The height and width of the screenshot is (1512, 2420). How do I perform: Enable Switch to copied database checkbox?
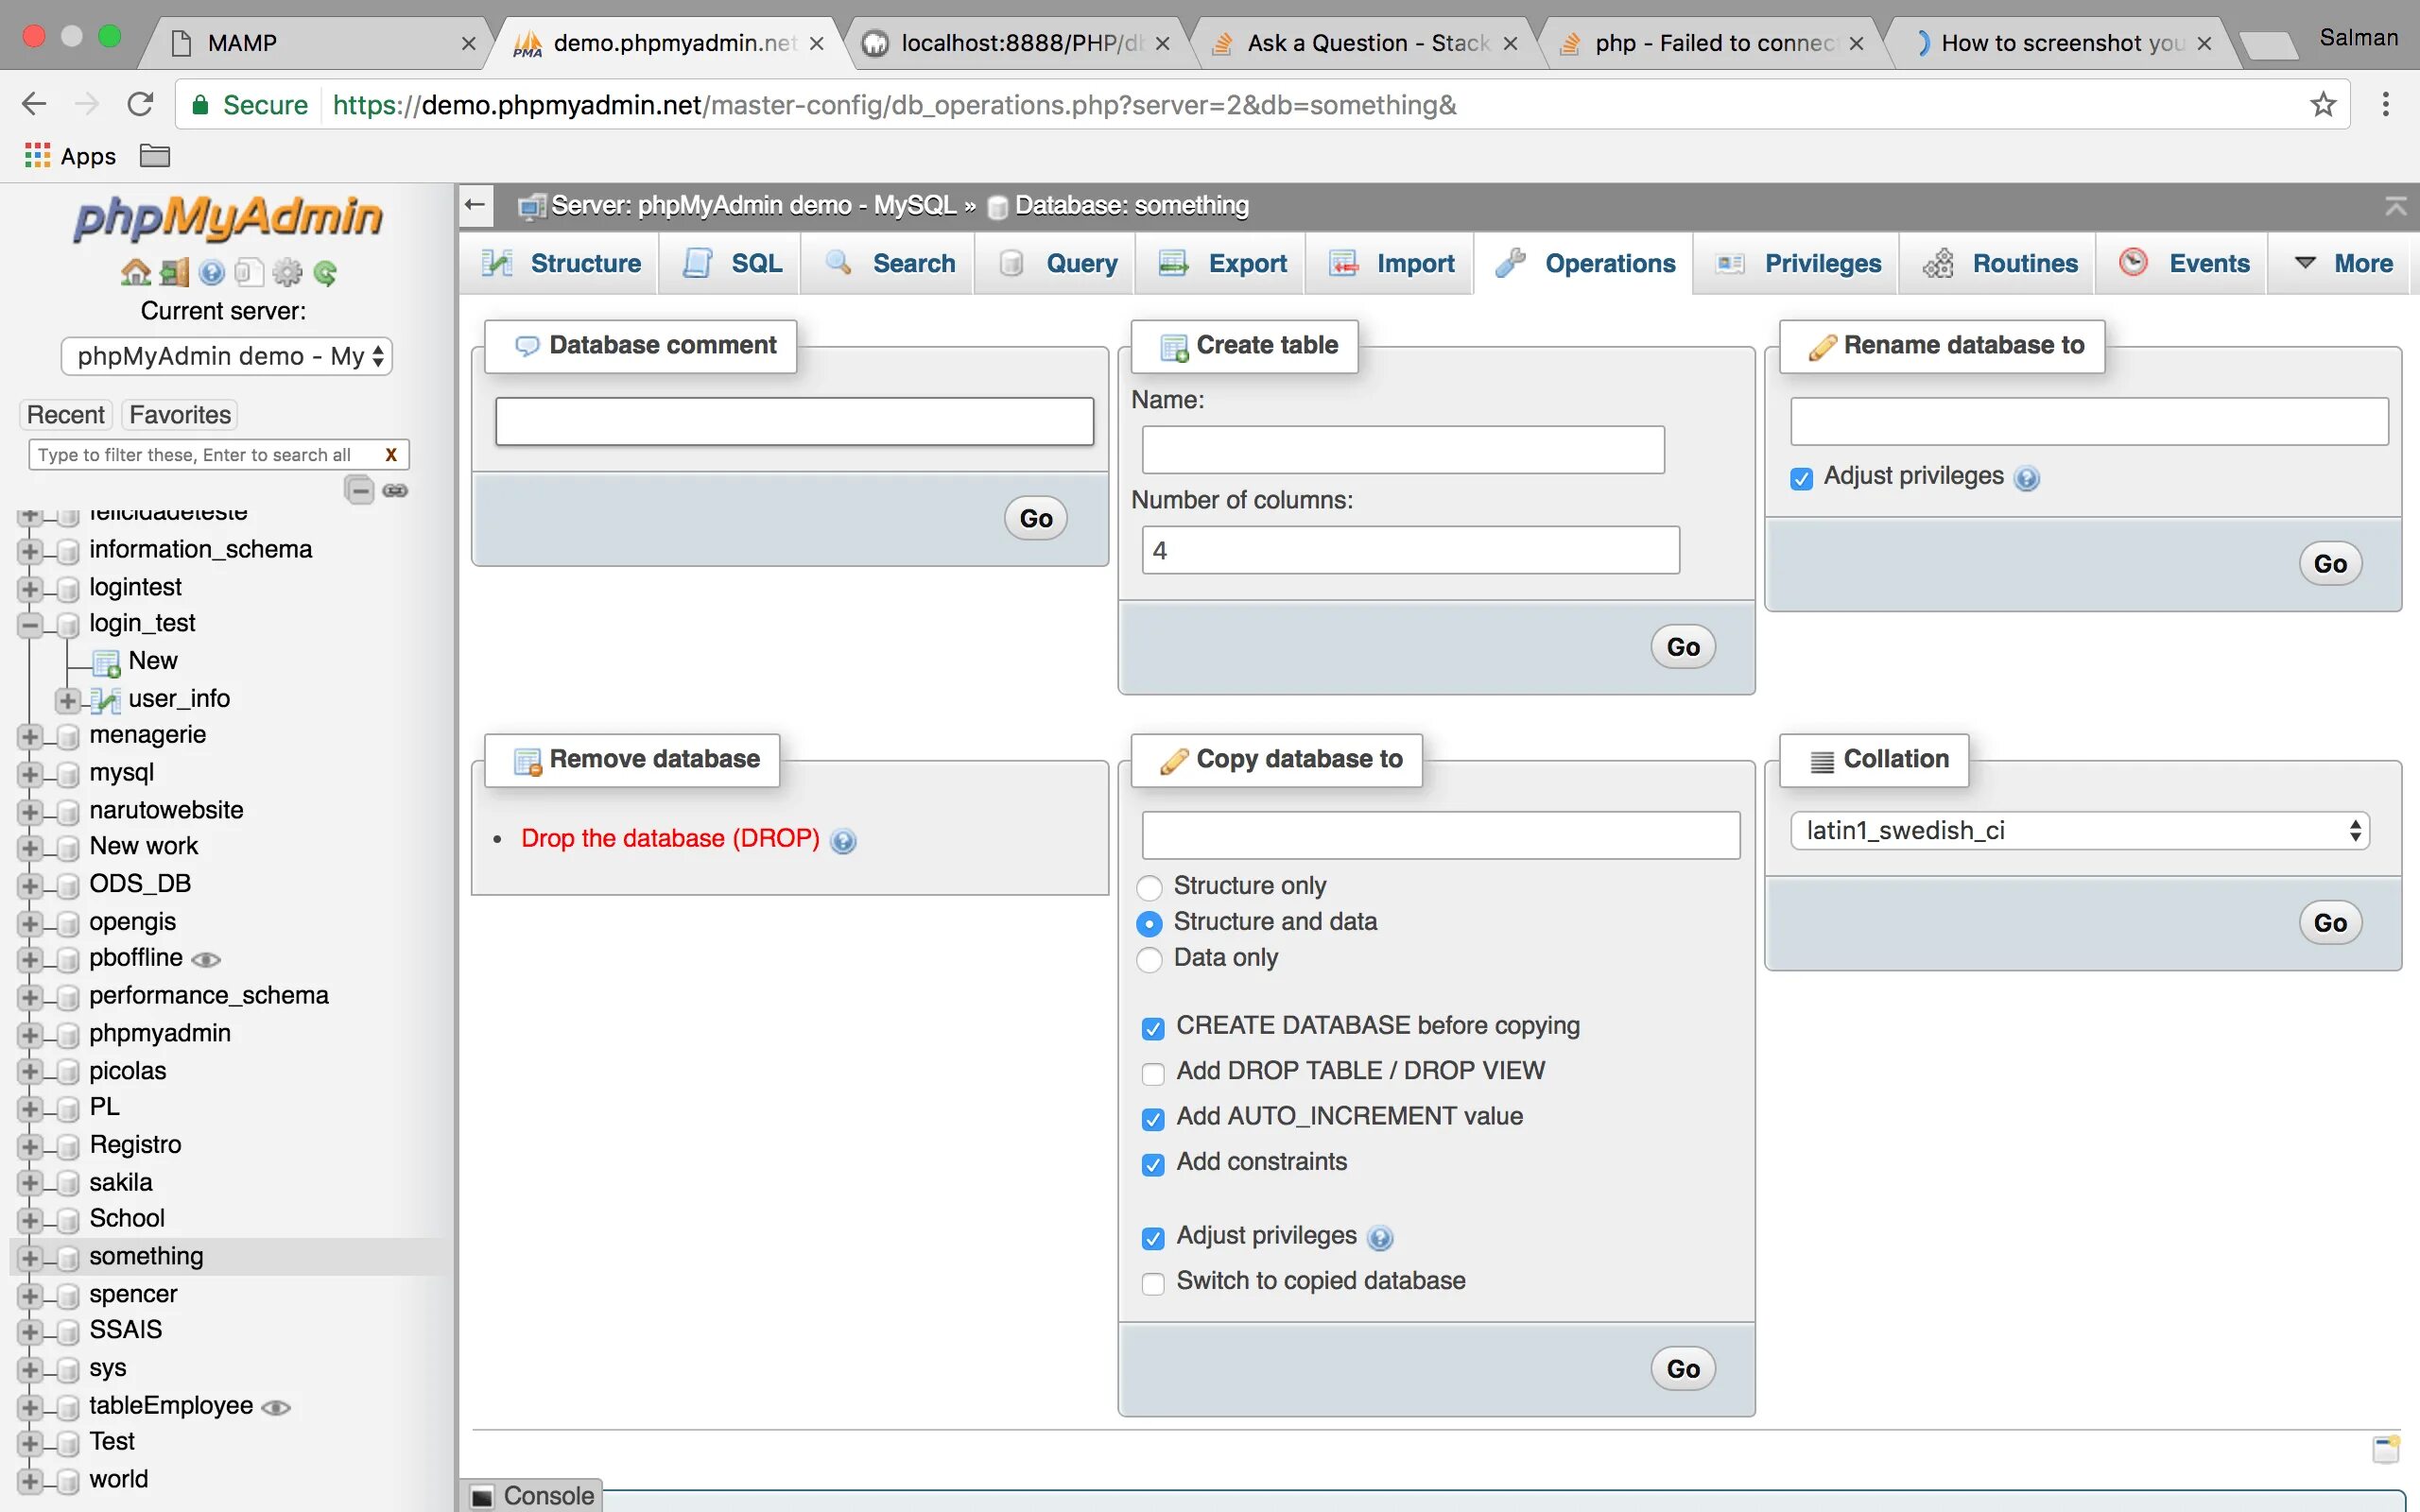click(1153, 1283)
